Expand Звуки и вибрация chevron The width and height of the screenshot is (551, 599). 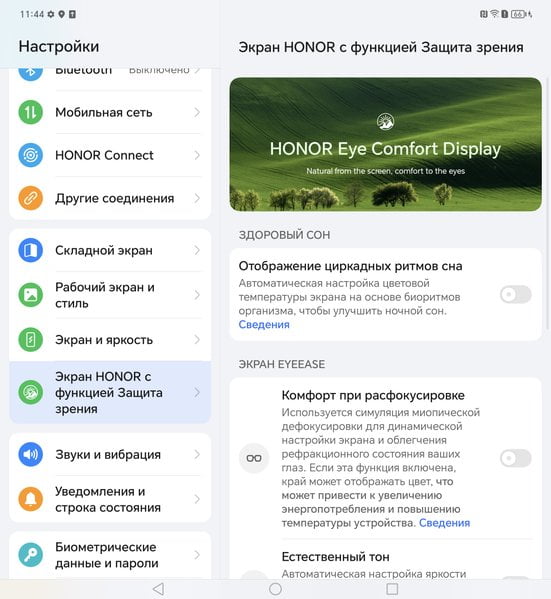(x=197, y=454)
